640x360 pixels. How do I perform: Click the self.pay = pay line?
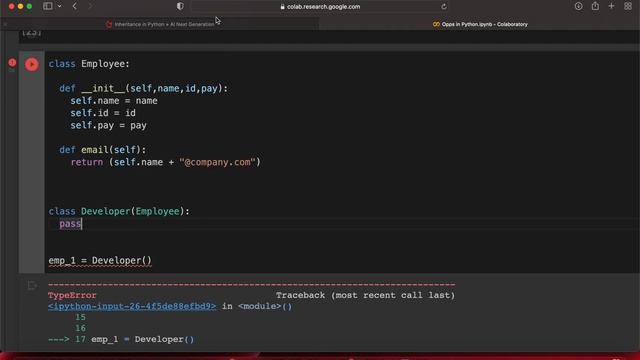click(108, 125)
